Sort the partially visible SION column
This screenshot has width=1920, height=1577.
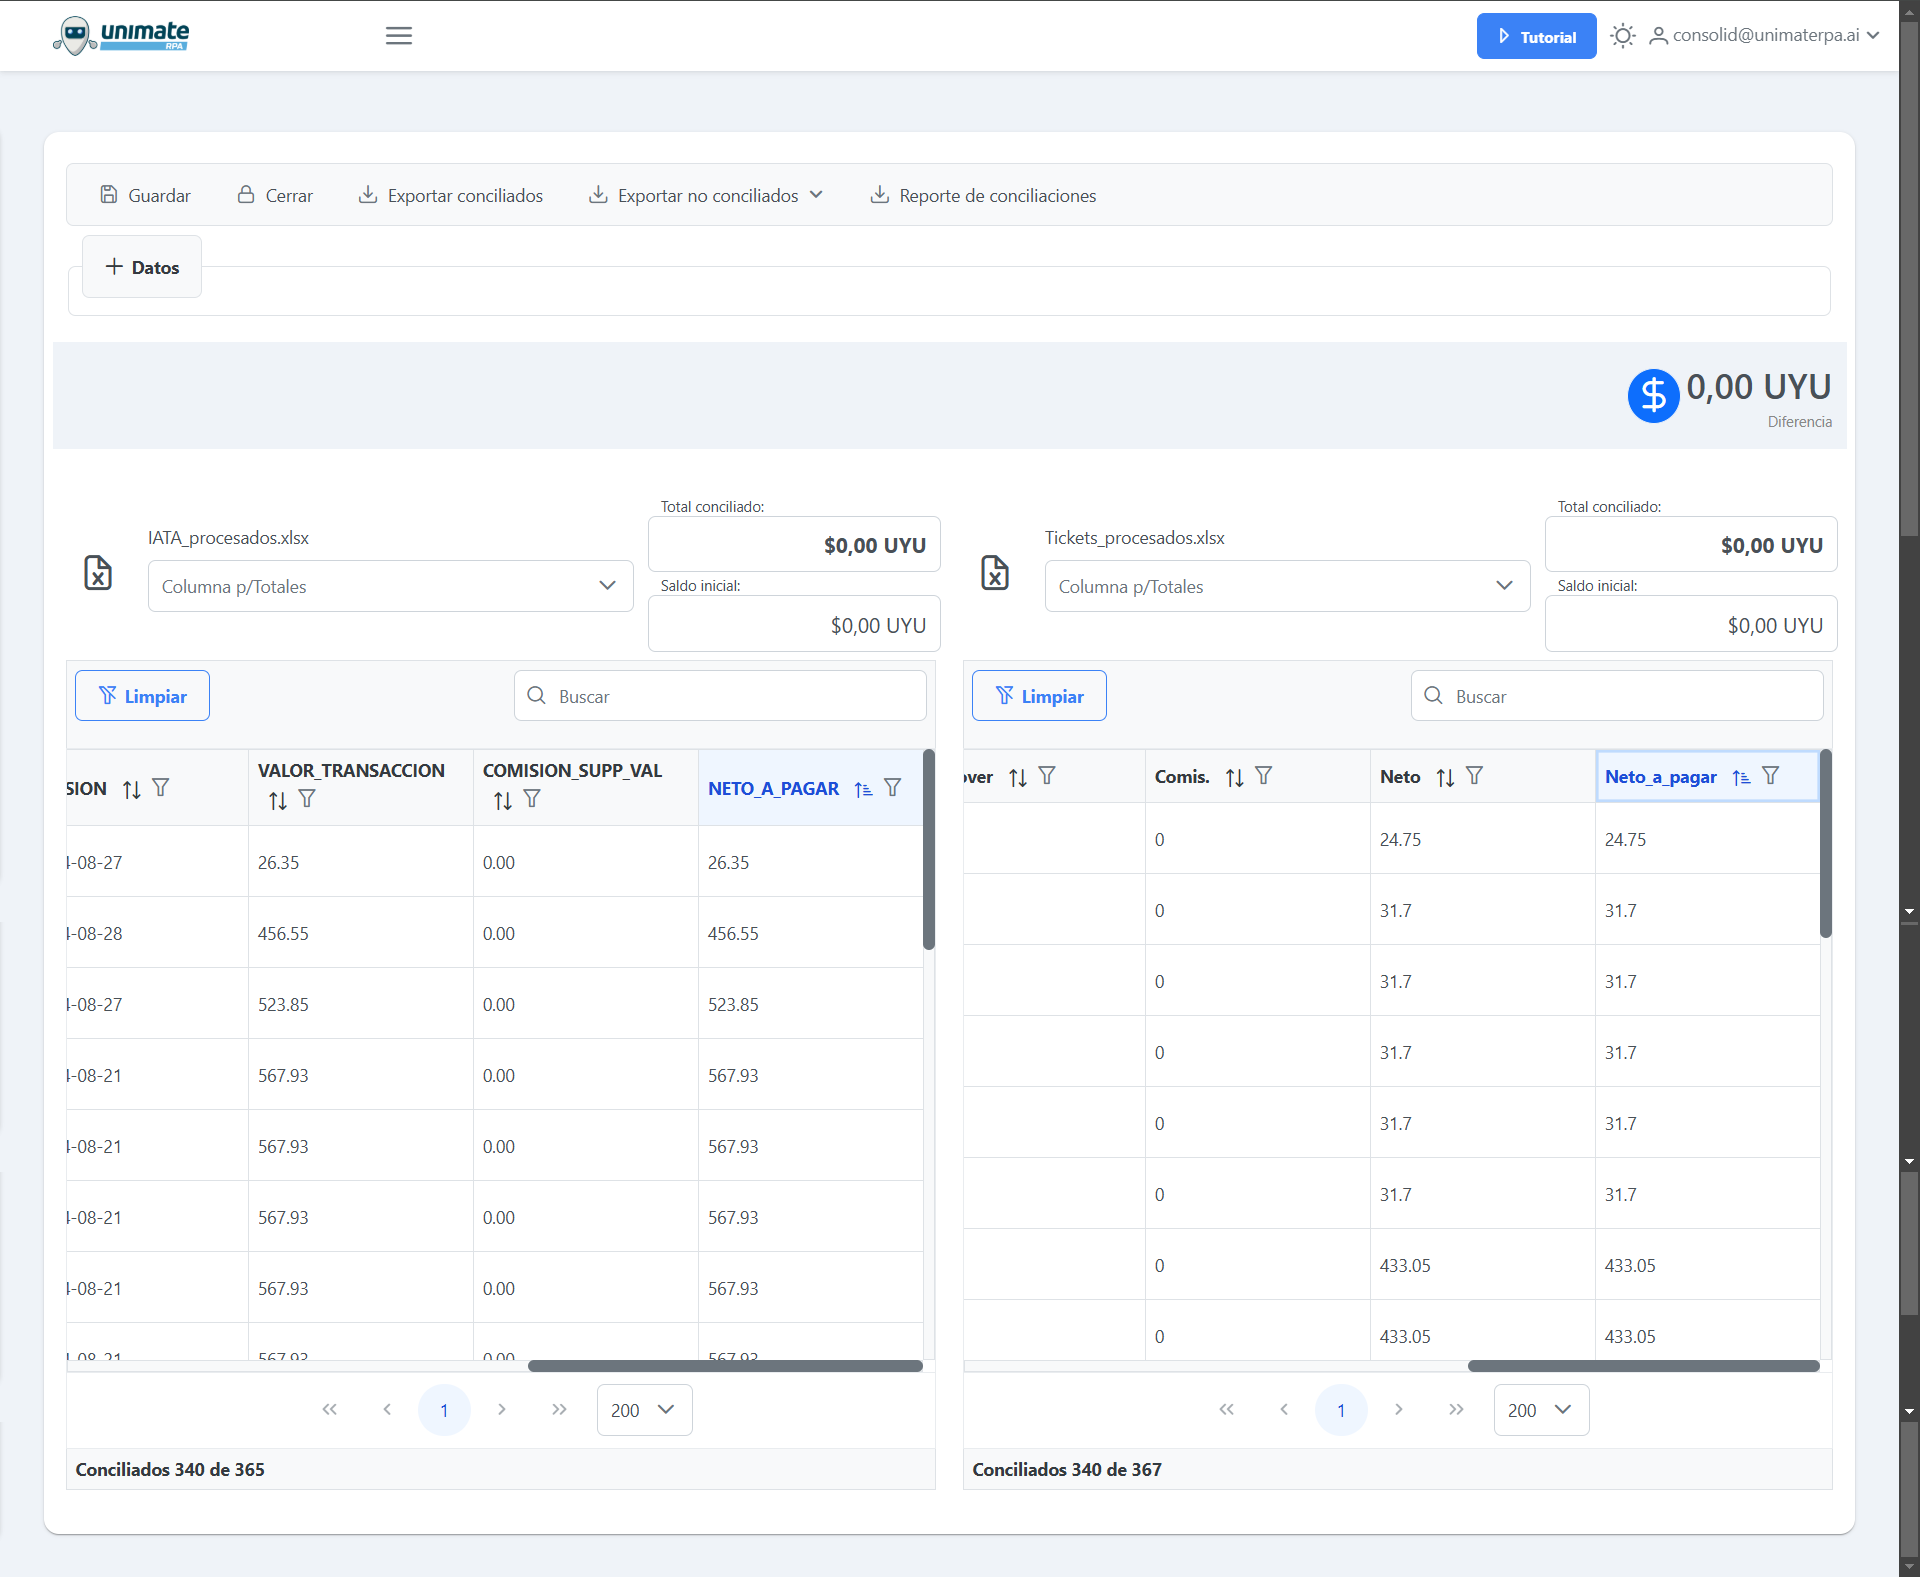click(132, 789)
